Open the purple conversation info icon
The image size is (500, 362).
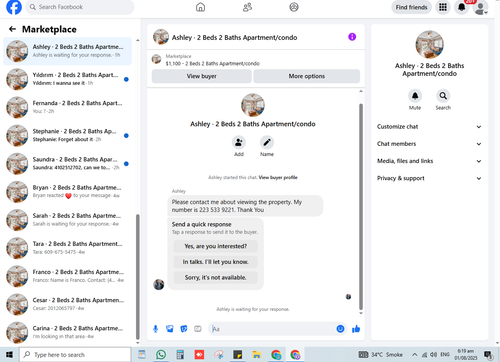click(352, 37)
